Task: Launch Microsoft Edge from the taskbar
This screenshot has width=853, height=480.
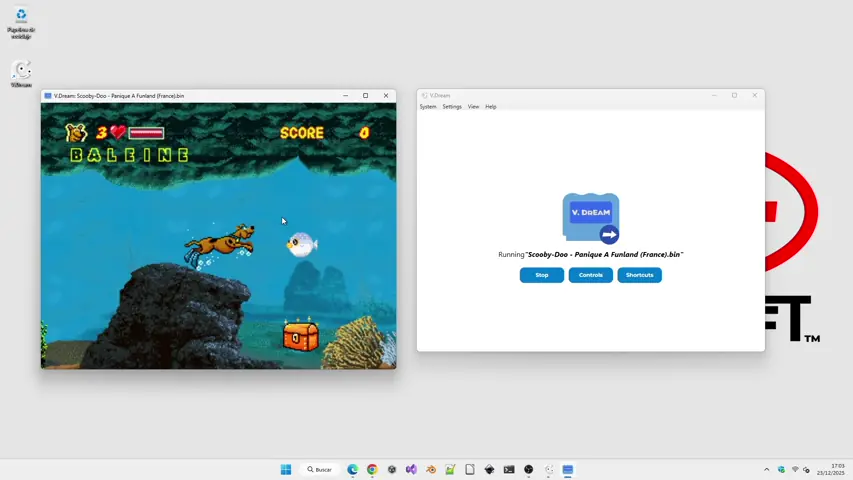Action: (x=353, y=470)
